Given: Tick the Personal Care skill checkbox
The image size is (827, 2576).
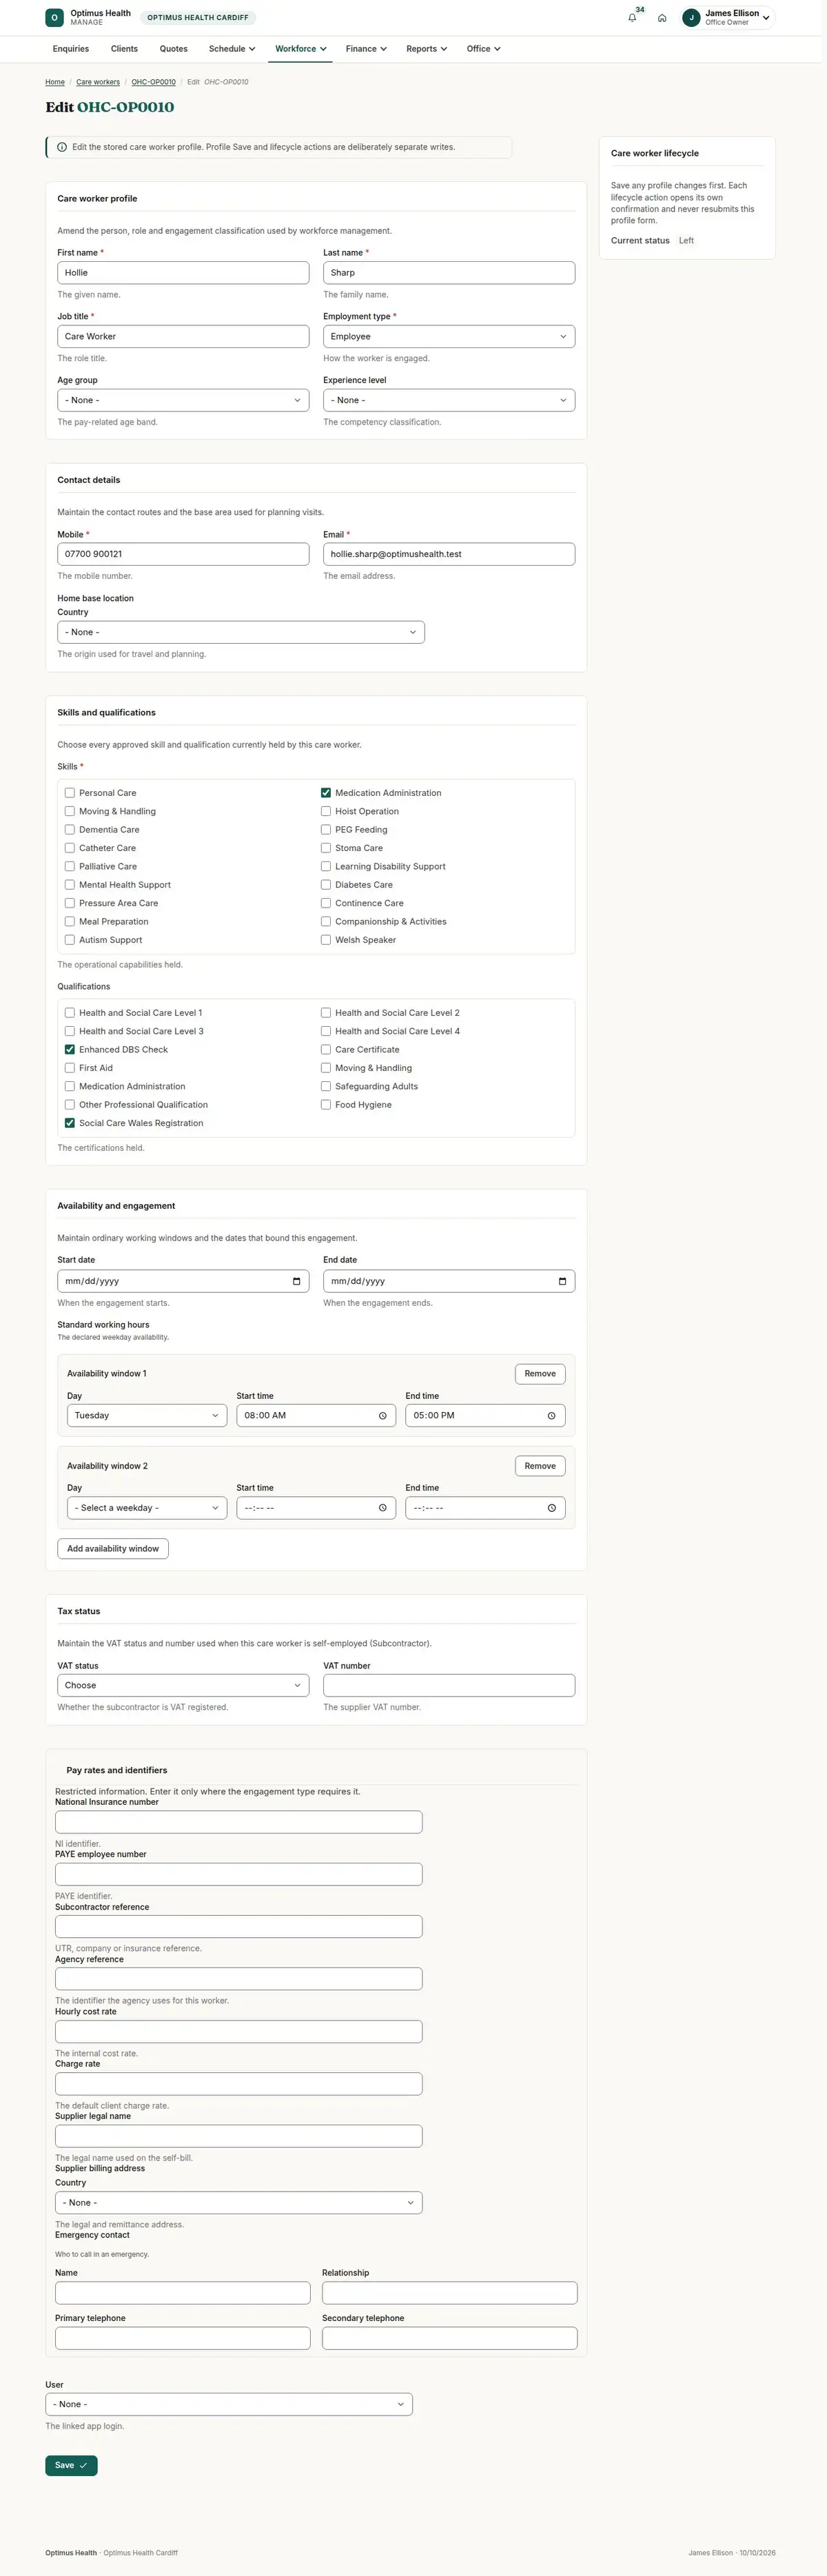Looking at the screenshot, I should coord(70,793).
